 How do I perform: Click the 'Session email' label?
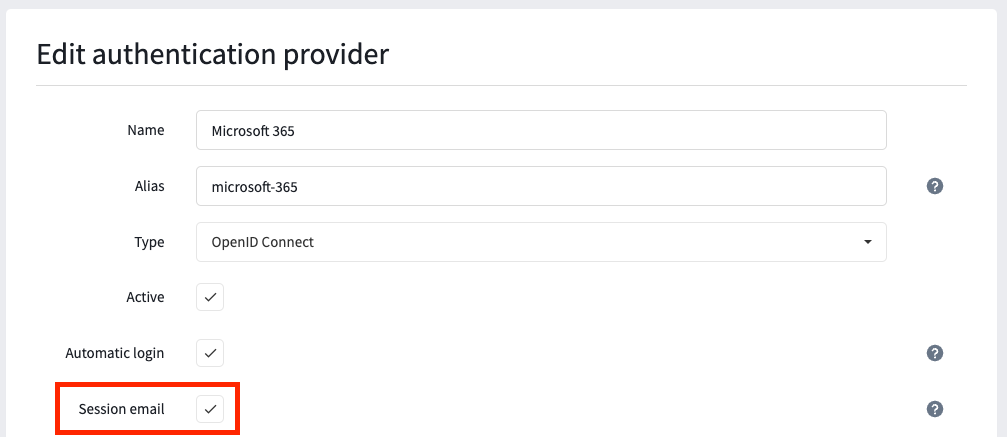coord(121,409)
